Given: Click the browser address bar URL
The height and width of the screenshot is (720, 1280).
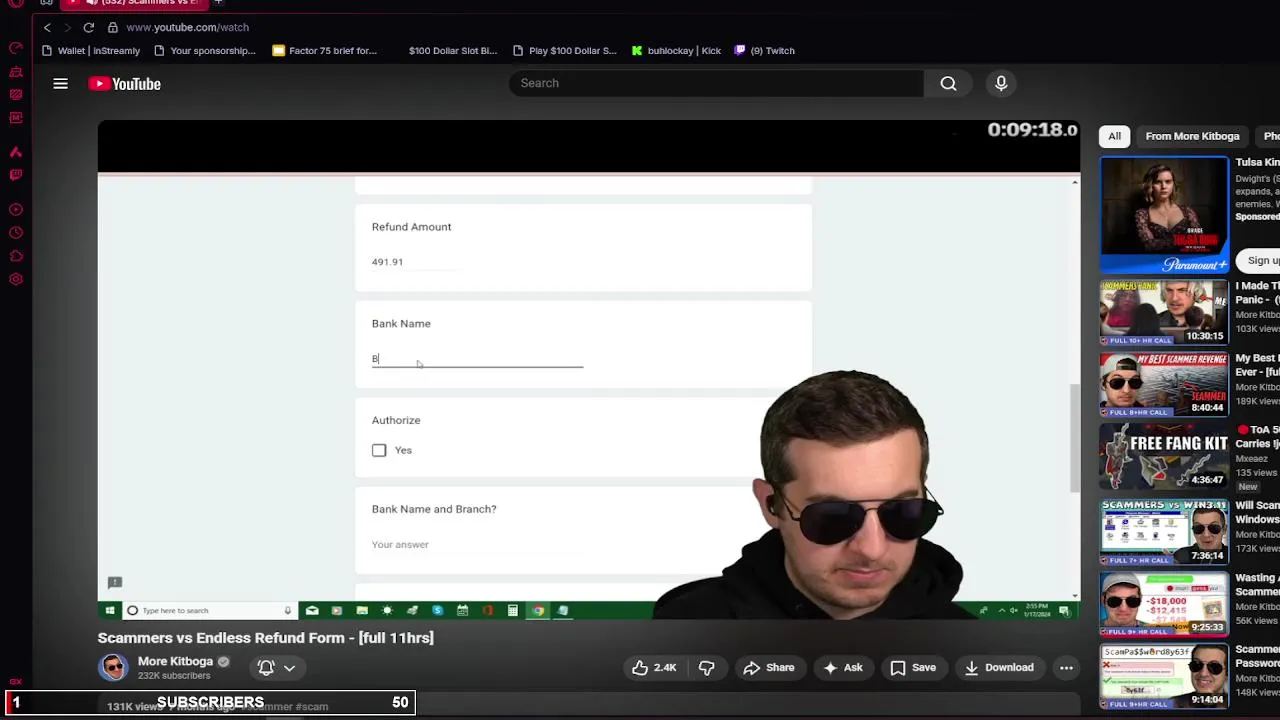Looking at the screenshot, I should (x=187, y=28).
